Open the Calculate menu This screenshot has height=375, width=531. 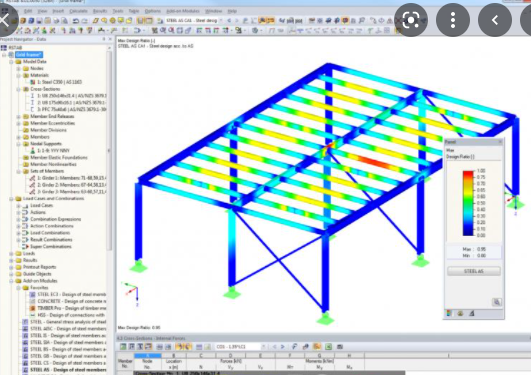[78, 11]
